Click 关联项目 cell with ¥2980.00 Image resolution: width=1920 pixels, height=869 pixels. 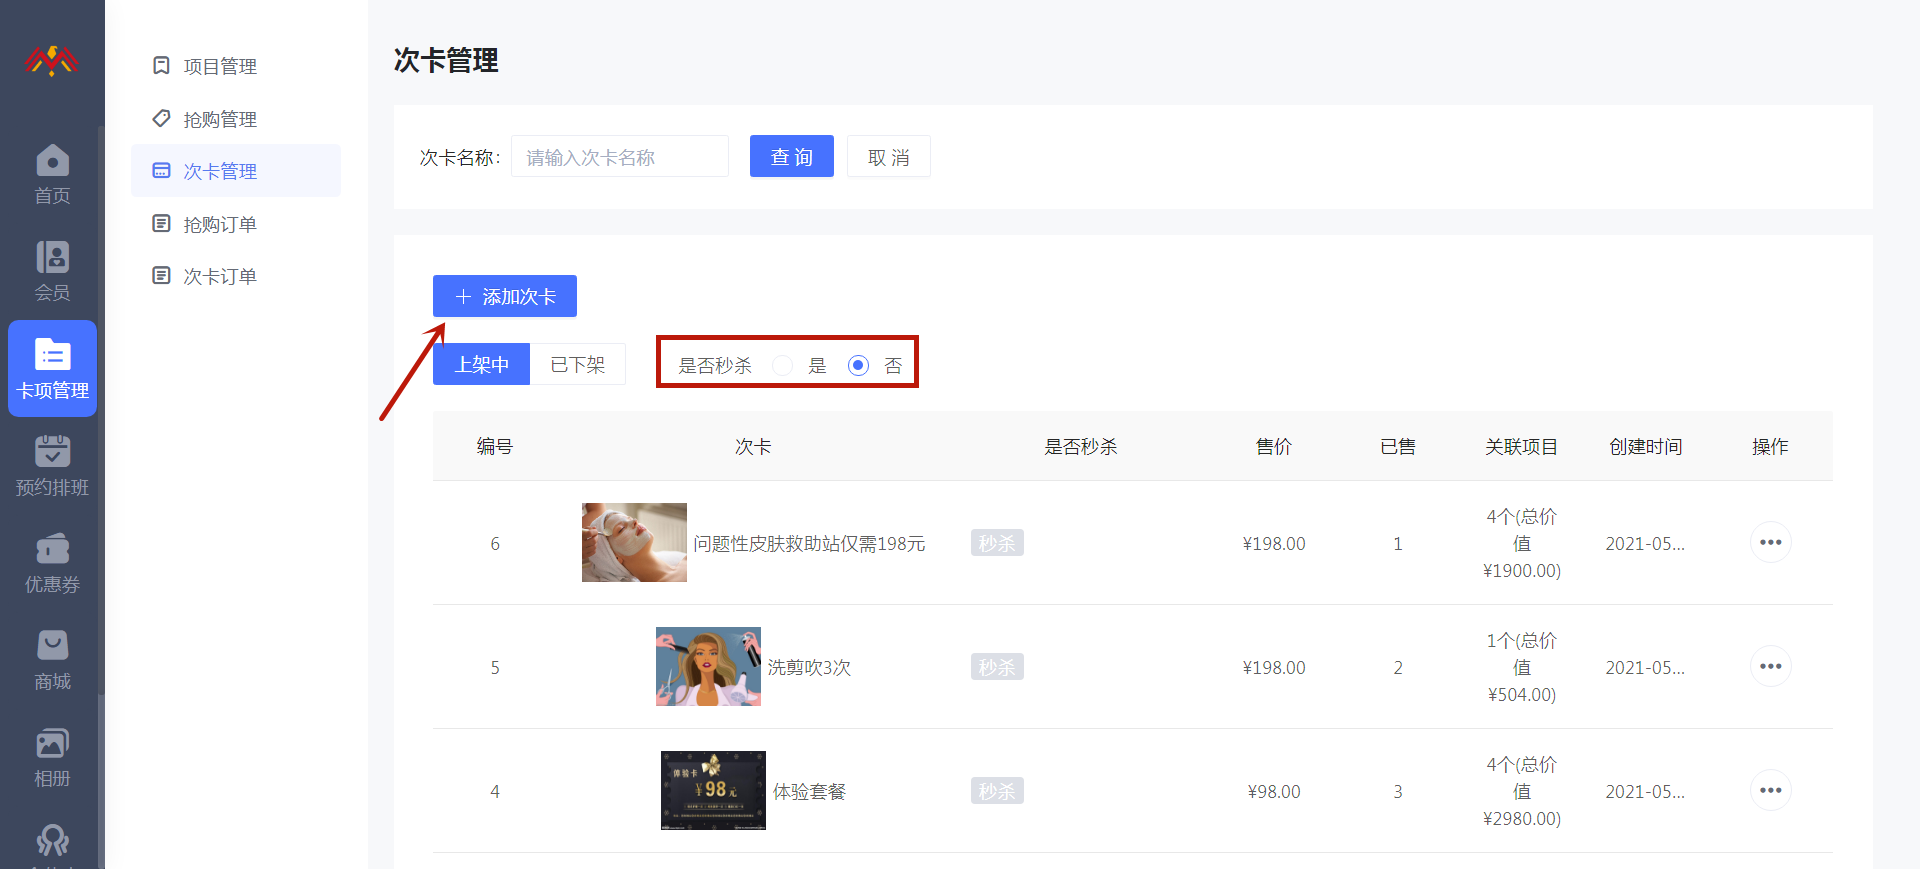(x=1521, y=791)
